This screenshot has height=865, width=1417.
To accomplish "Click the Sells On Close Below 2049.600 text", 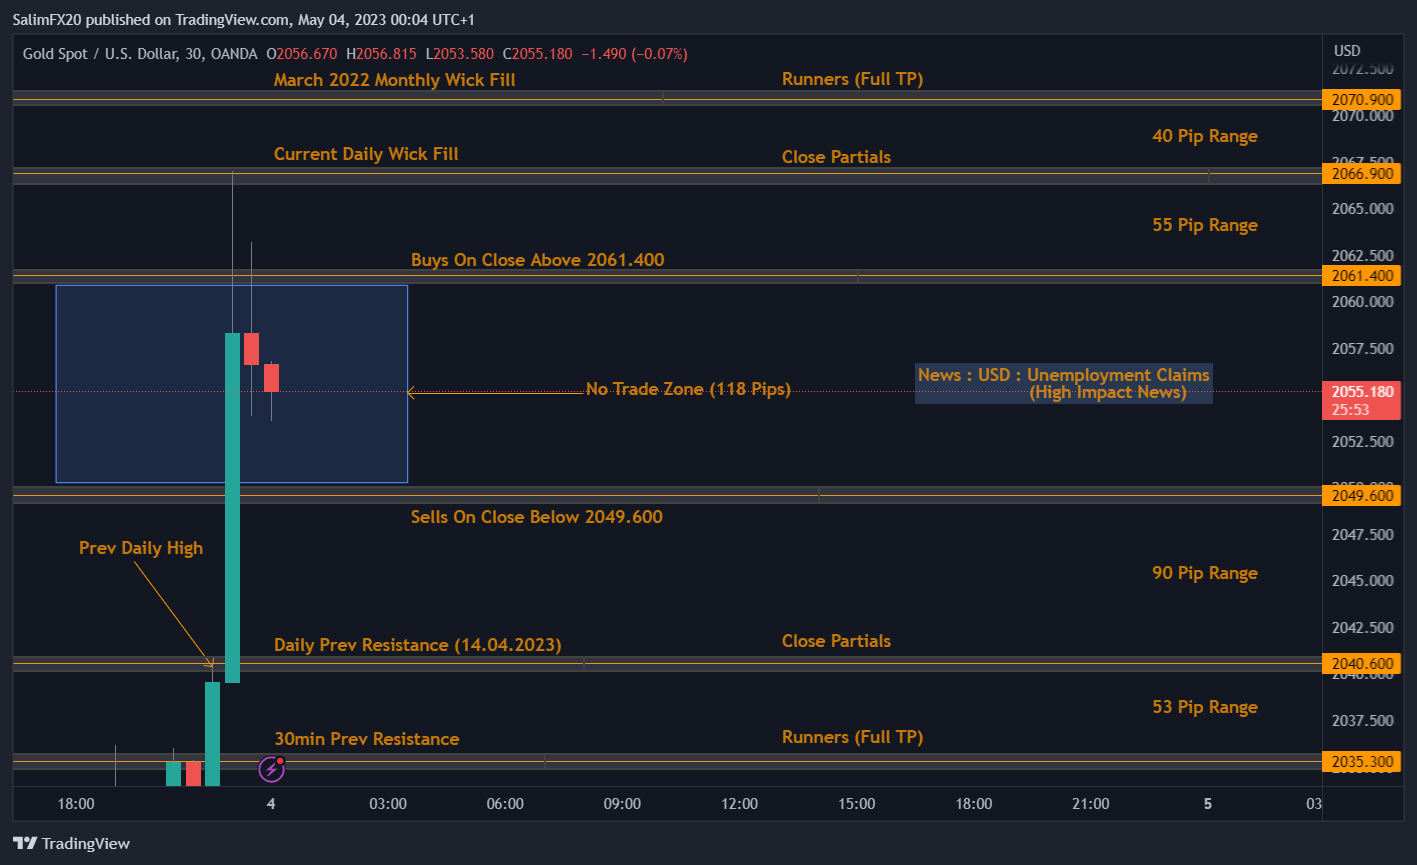I will coord(537,516).
